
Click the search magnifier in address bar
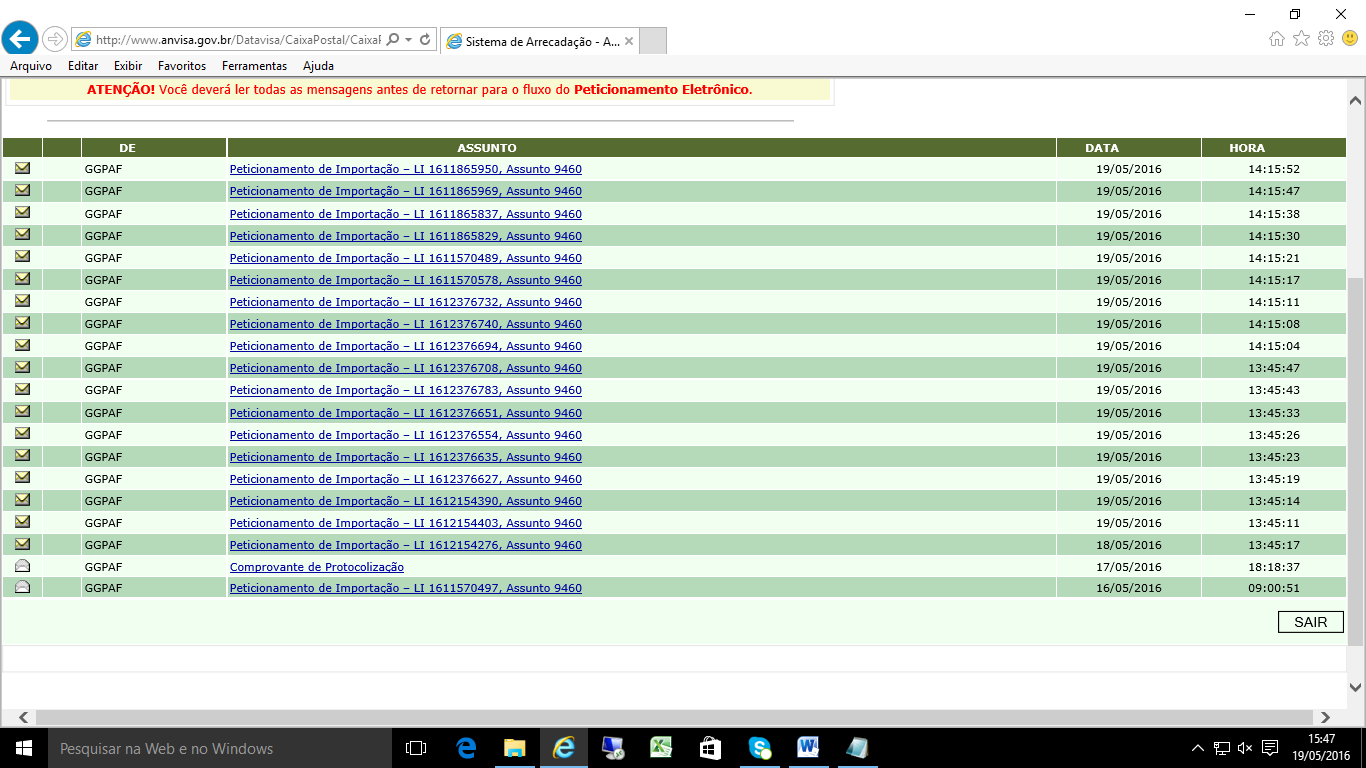[x=392, y=40]
